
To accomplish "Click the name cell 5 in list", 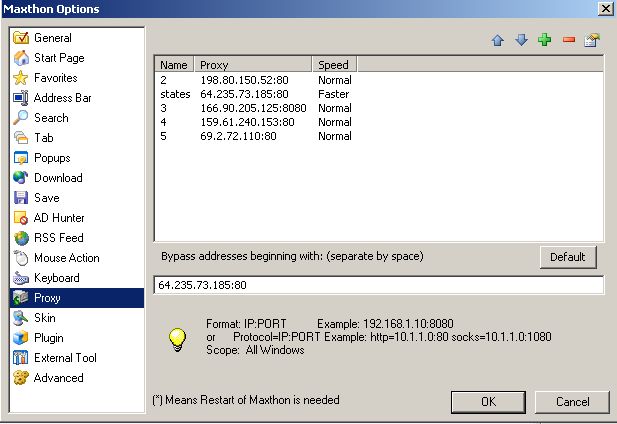I will pos(163,136).
